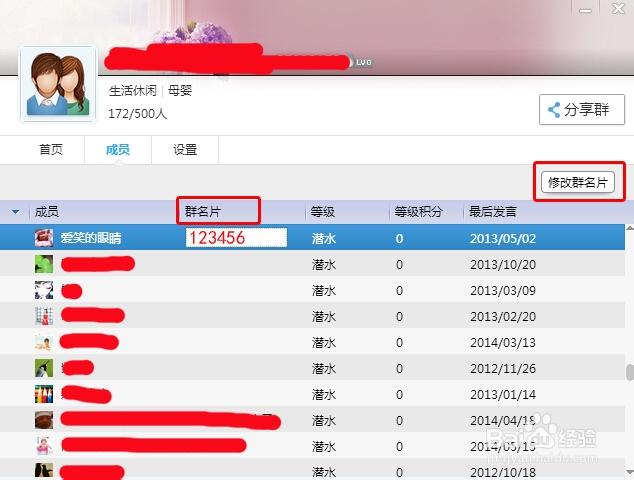
Task: Click the penguin avatar in 2012/11/26 row
Action: pos(44,368)
